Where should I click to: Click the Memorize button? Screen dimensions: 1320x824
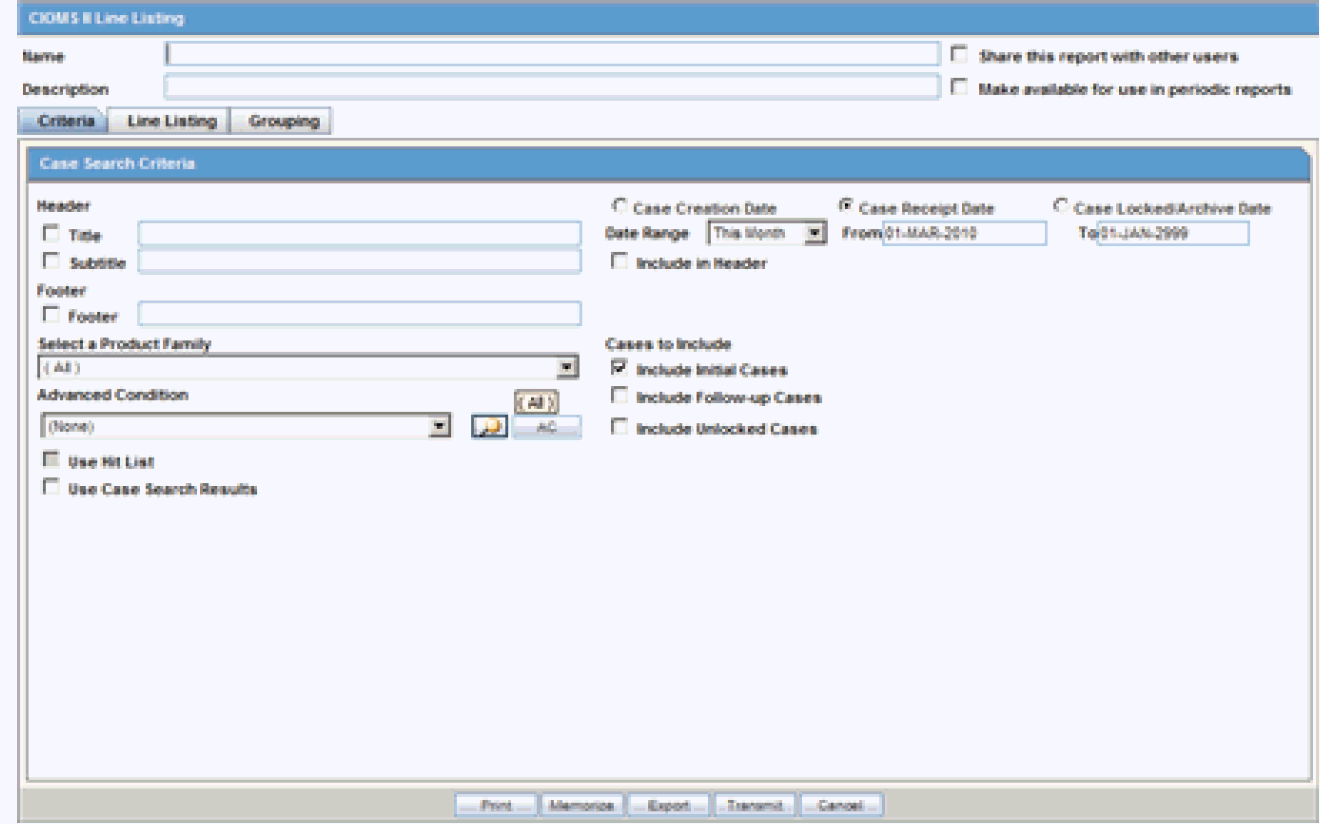click(x=584, y=805)
